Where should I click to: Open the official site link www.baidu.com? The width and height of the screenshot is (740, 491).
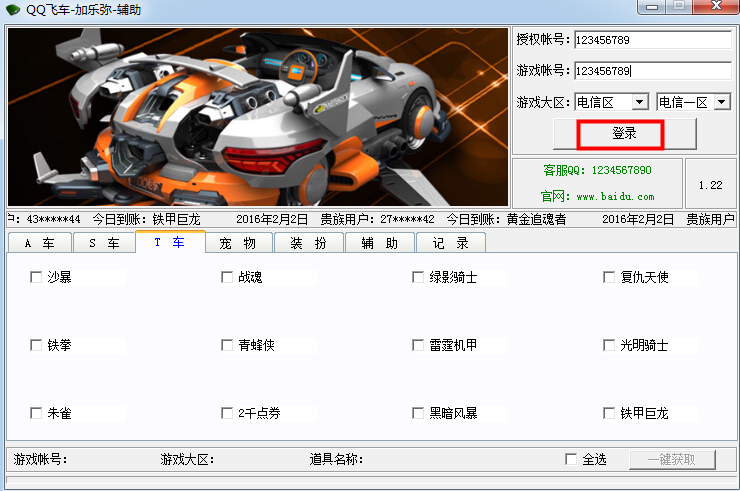pos(615,196)
